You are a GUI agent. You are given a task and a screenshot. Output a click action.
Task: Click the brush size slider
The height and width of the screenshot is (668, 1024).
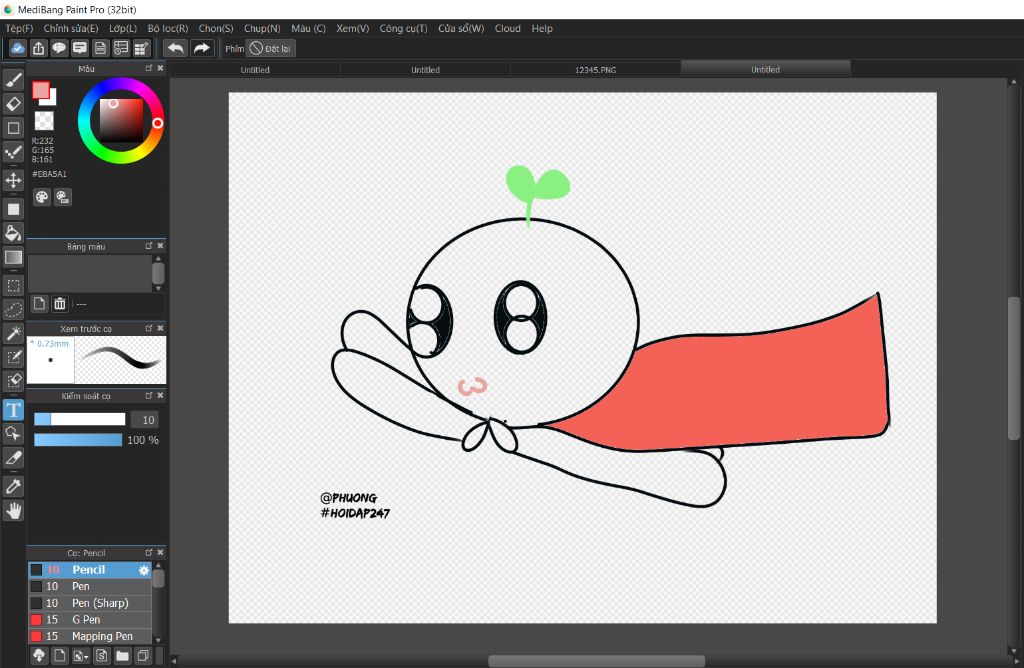click(x=79, y=419)
